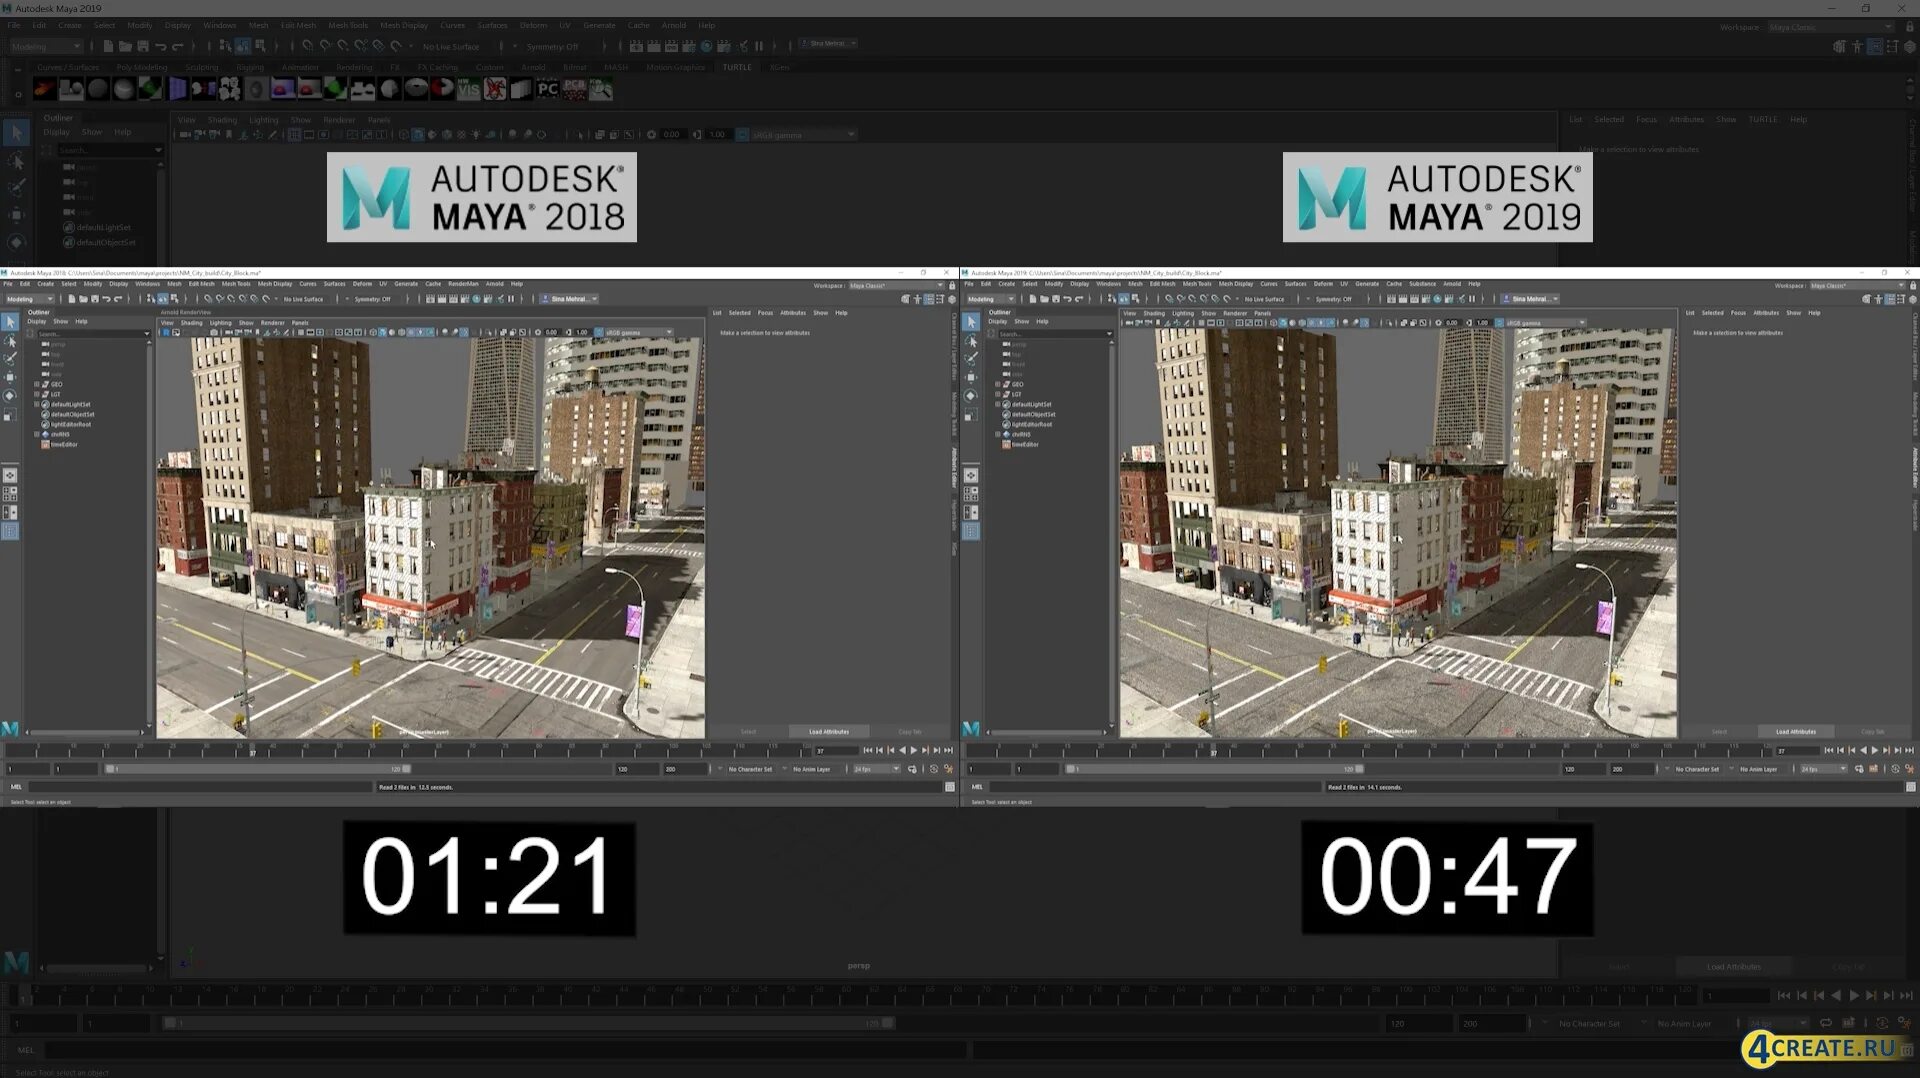
Task: Open sRGB gamma dropdown in Maya 2018 viewport
Action: (639, 333)
